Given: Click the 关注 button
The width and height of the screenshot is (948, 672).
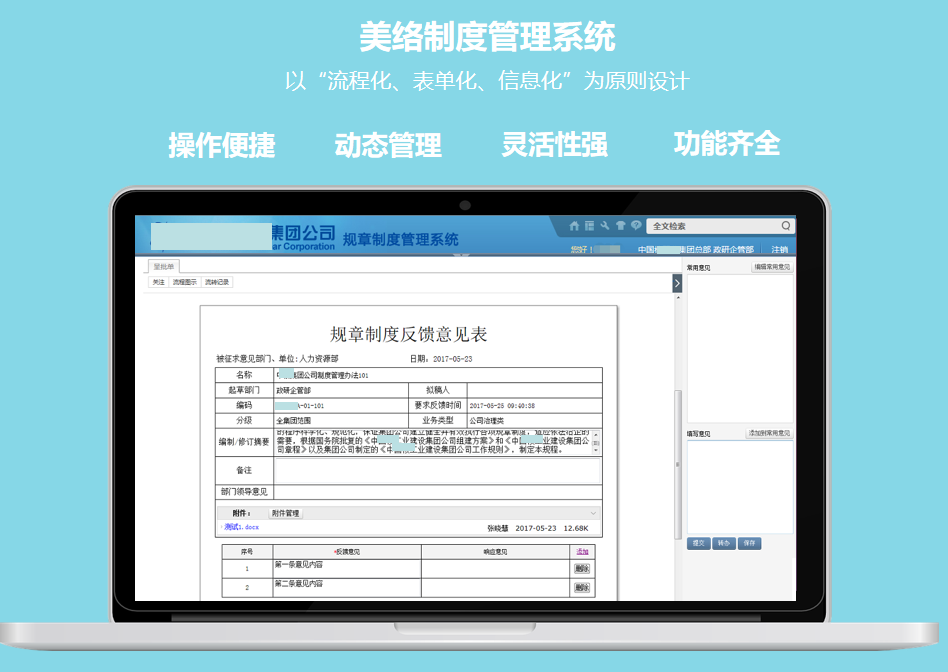Looking at the screenshot, I should pyautogui.click(x=158, y=283).
